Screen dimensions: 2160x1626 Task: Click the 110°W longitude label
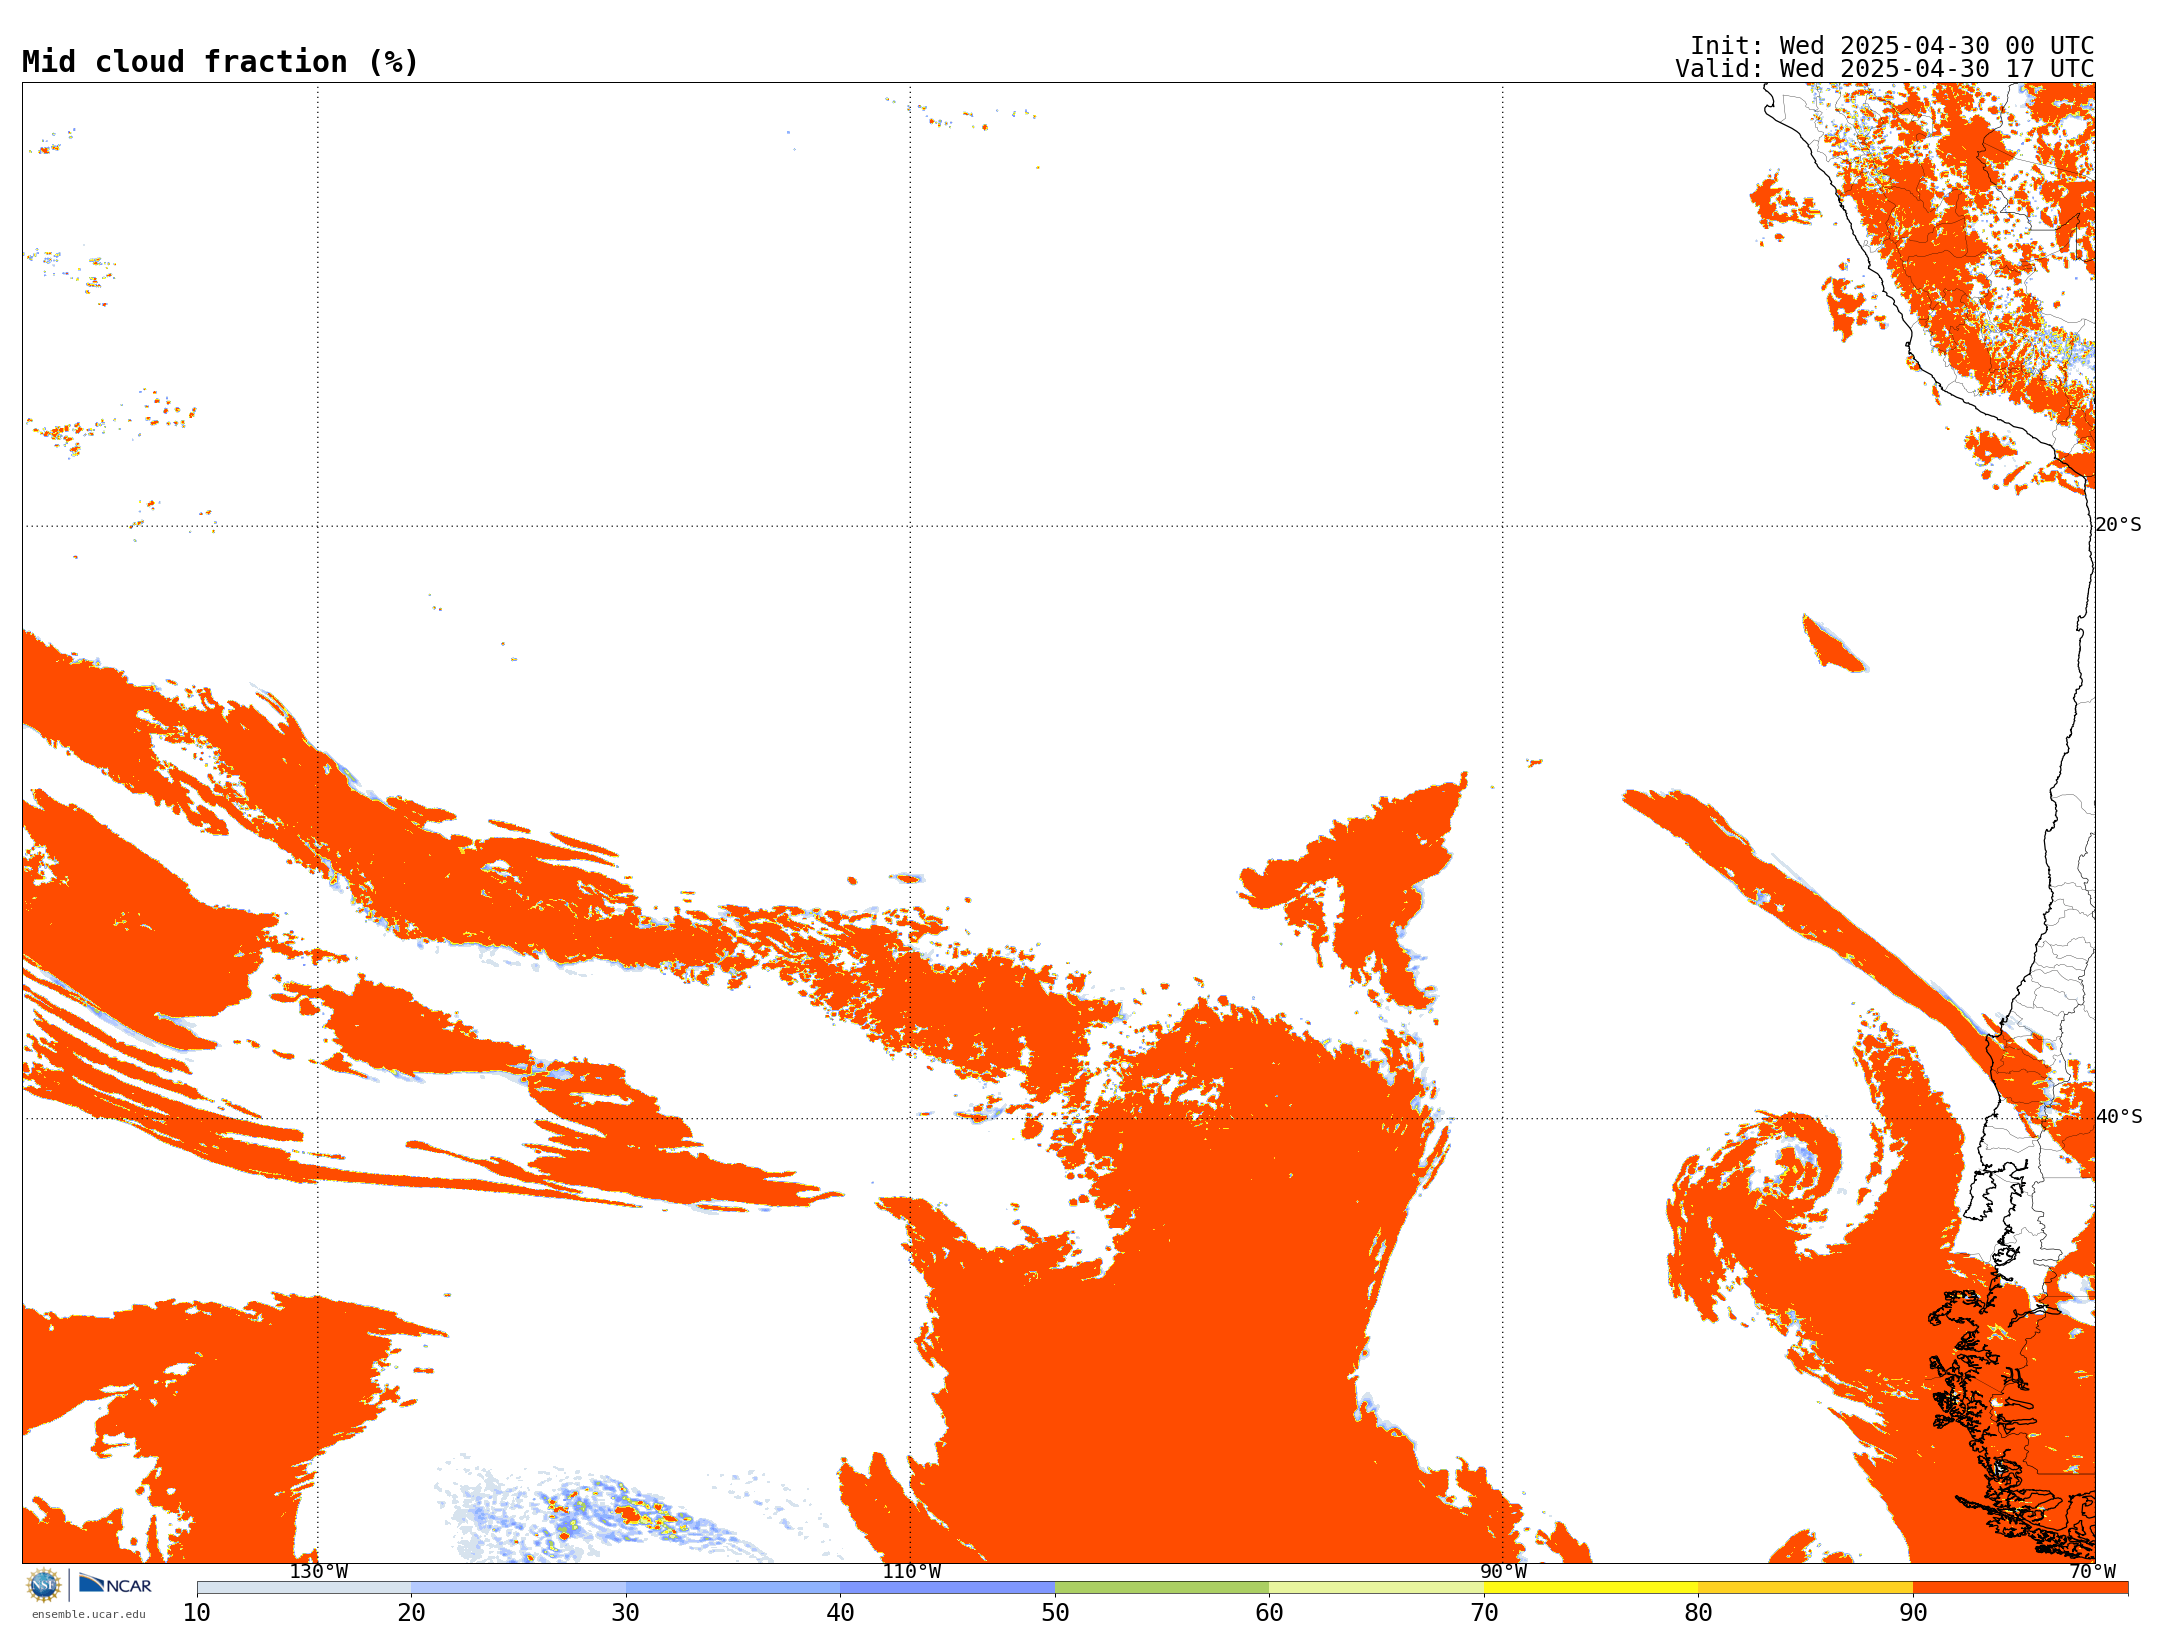coord(910,1572)
